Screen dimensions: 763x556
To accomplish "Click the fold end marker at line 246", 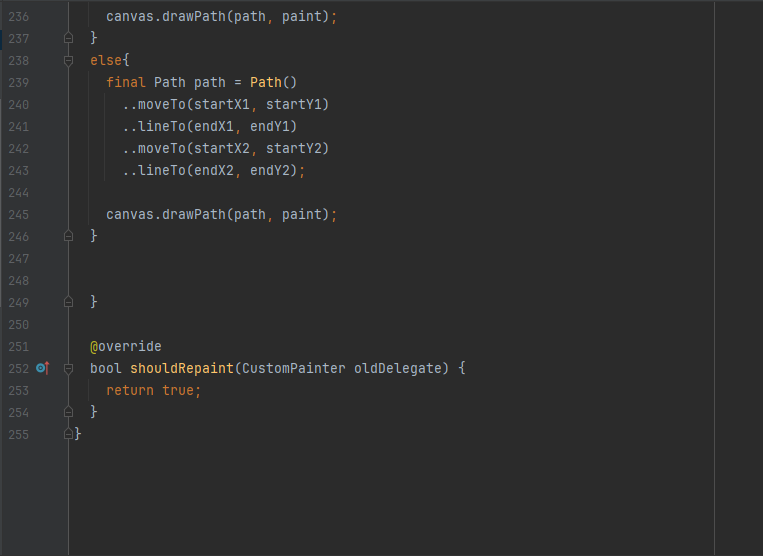I will pos(69,236).
